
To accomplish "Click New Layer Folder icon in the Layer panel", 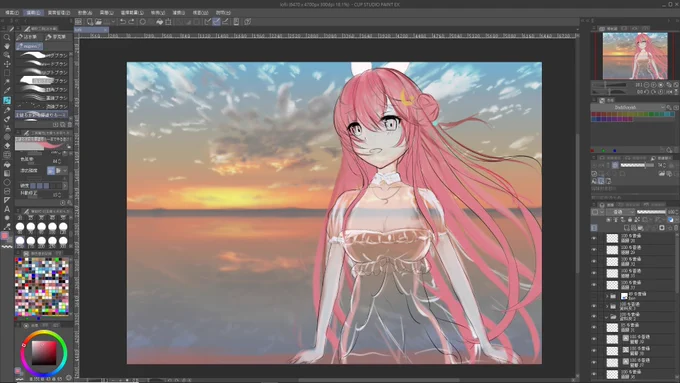I will [641, 228].
